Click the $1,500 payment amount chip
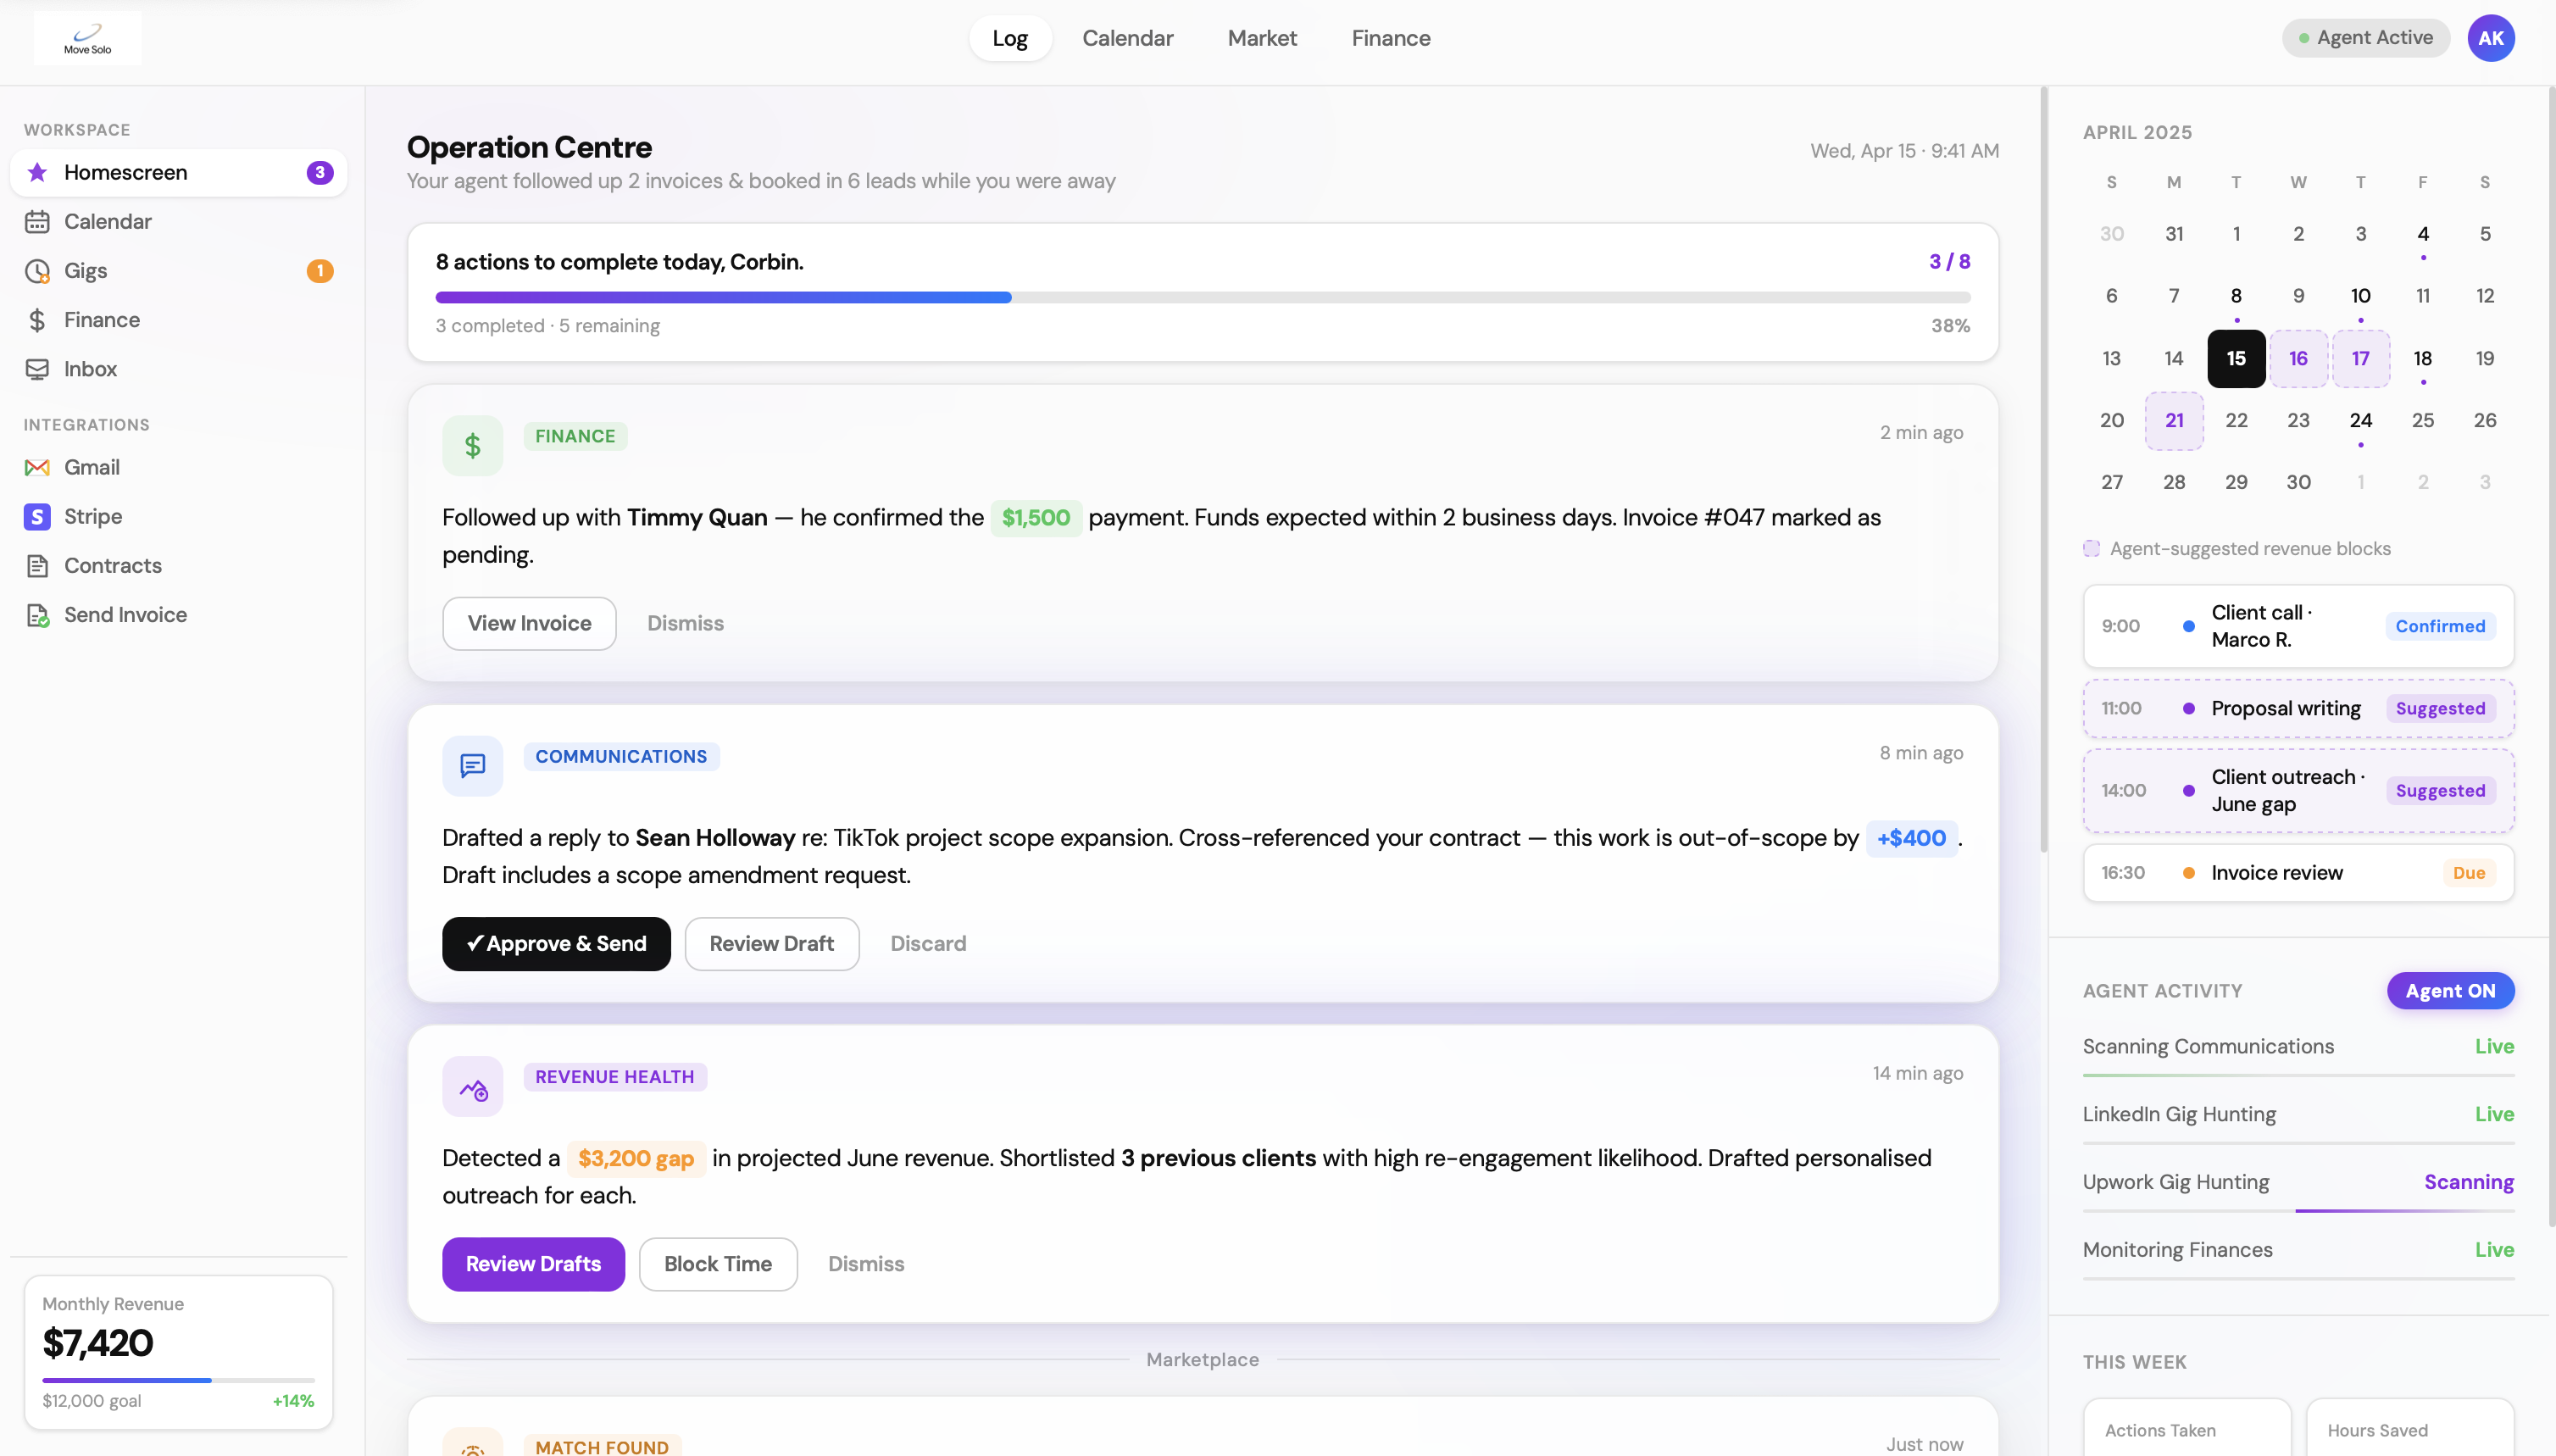 1035,518
